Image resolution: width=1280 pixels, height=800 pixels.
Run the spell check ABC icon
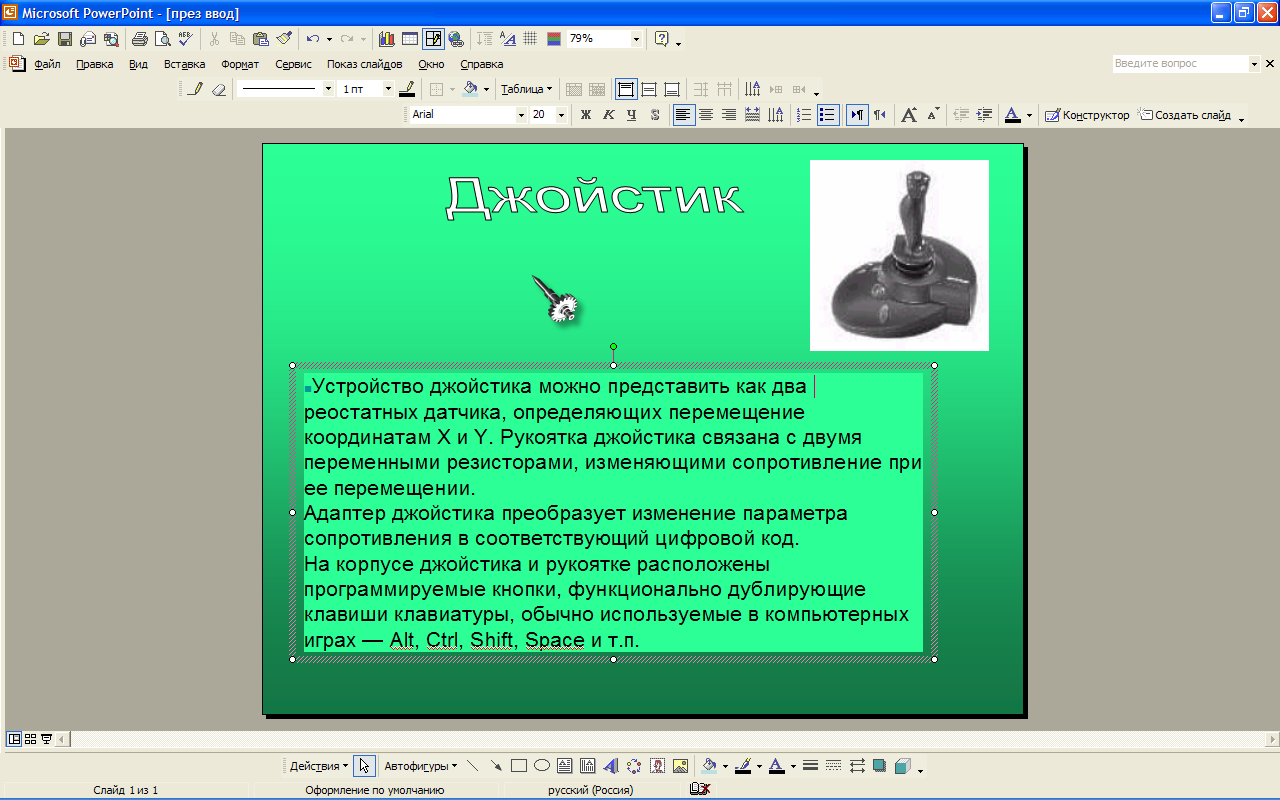click(x=185, y=39)
